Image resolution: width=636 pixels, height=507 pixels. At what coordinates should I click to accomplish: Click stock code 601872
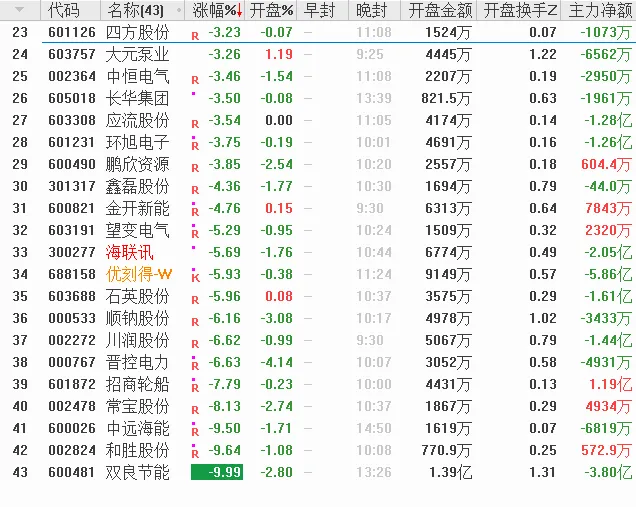point(72,384)
